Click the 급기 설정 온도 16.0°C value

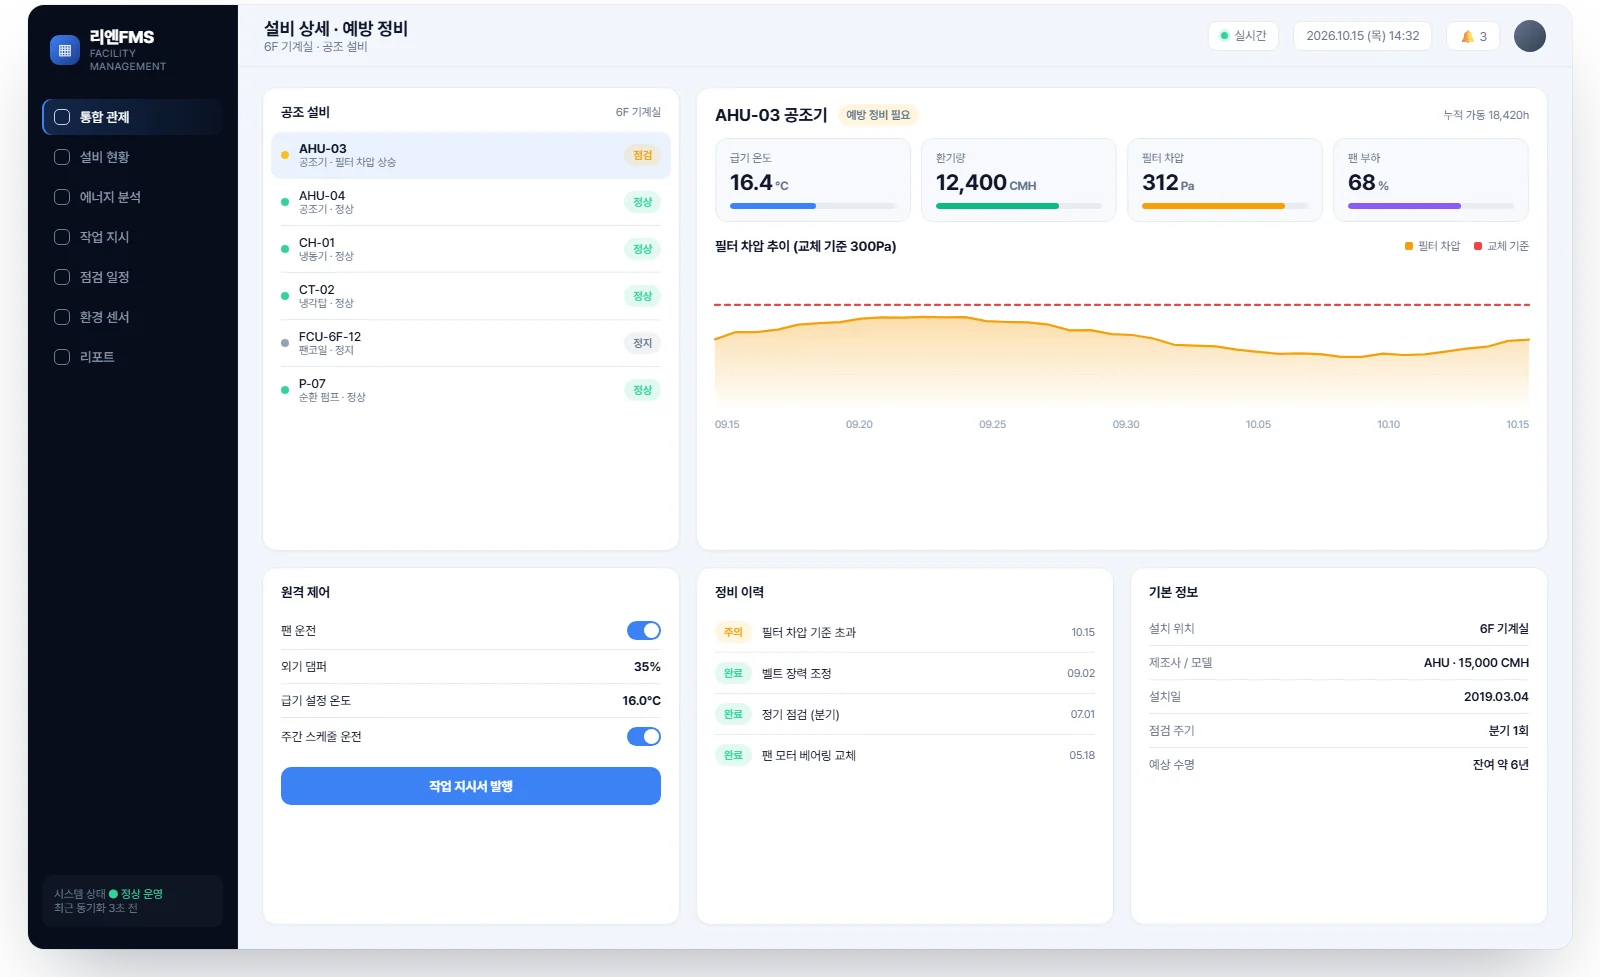click(x=641, y=701)
